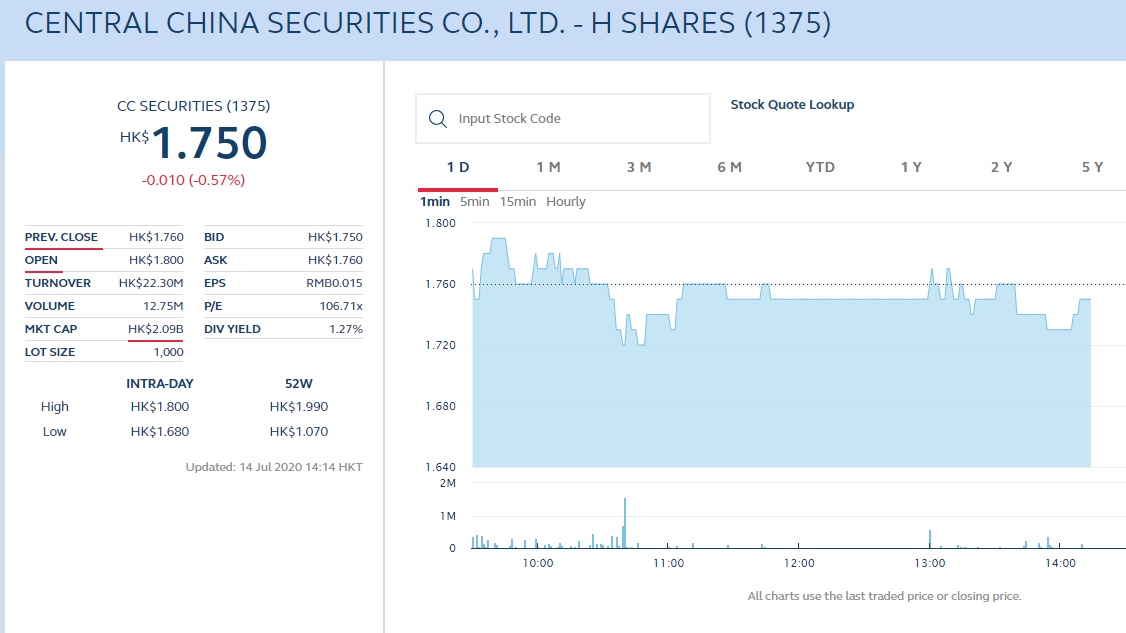Click the BID label
This screenshot has height=633, width=1126.
click(x=214, y=237)
